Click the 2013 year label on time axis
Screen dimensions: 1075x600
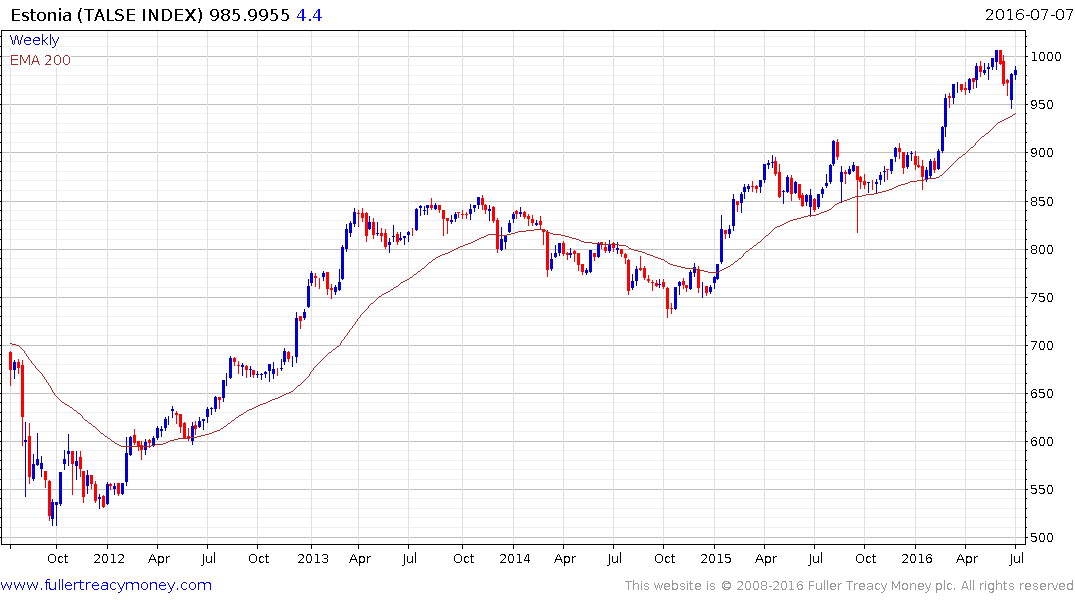(313, 558)
